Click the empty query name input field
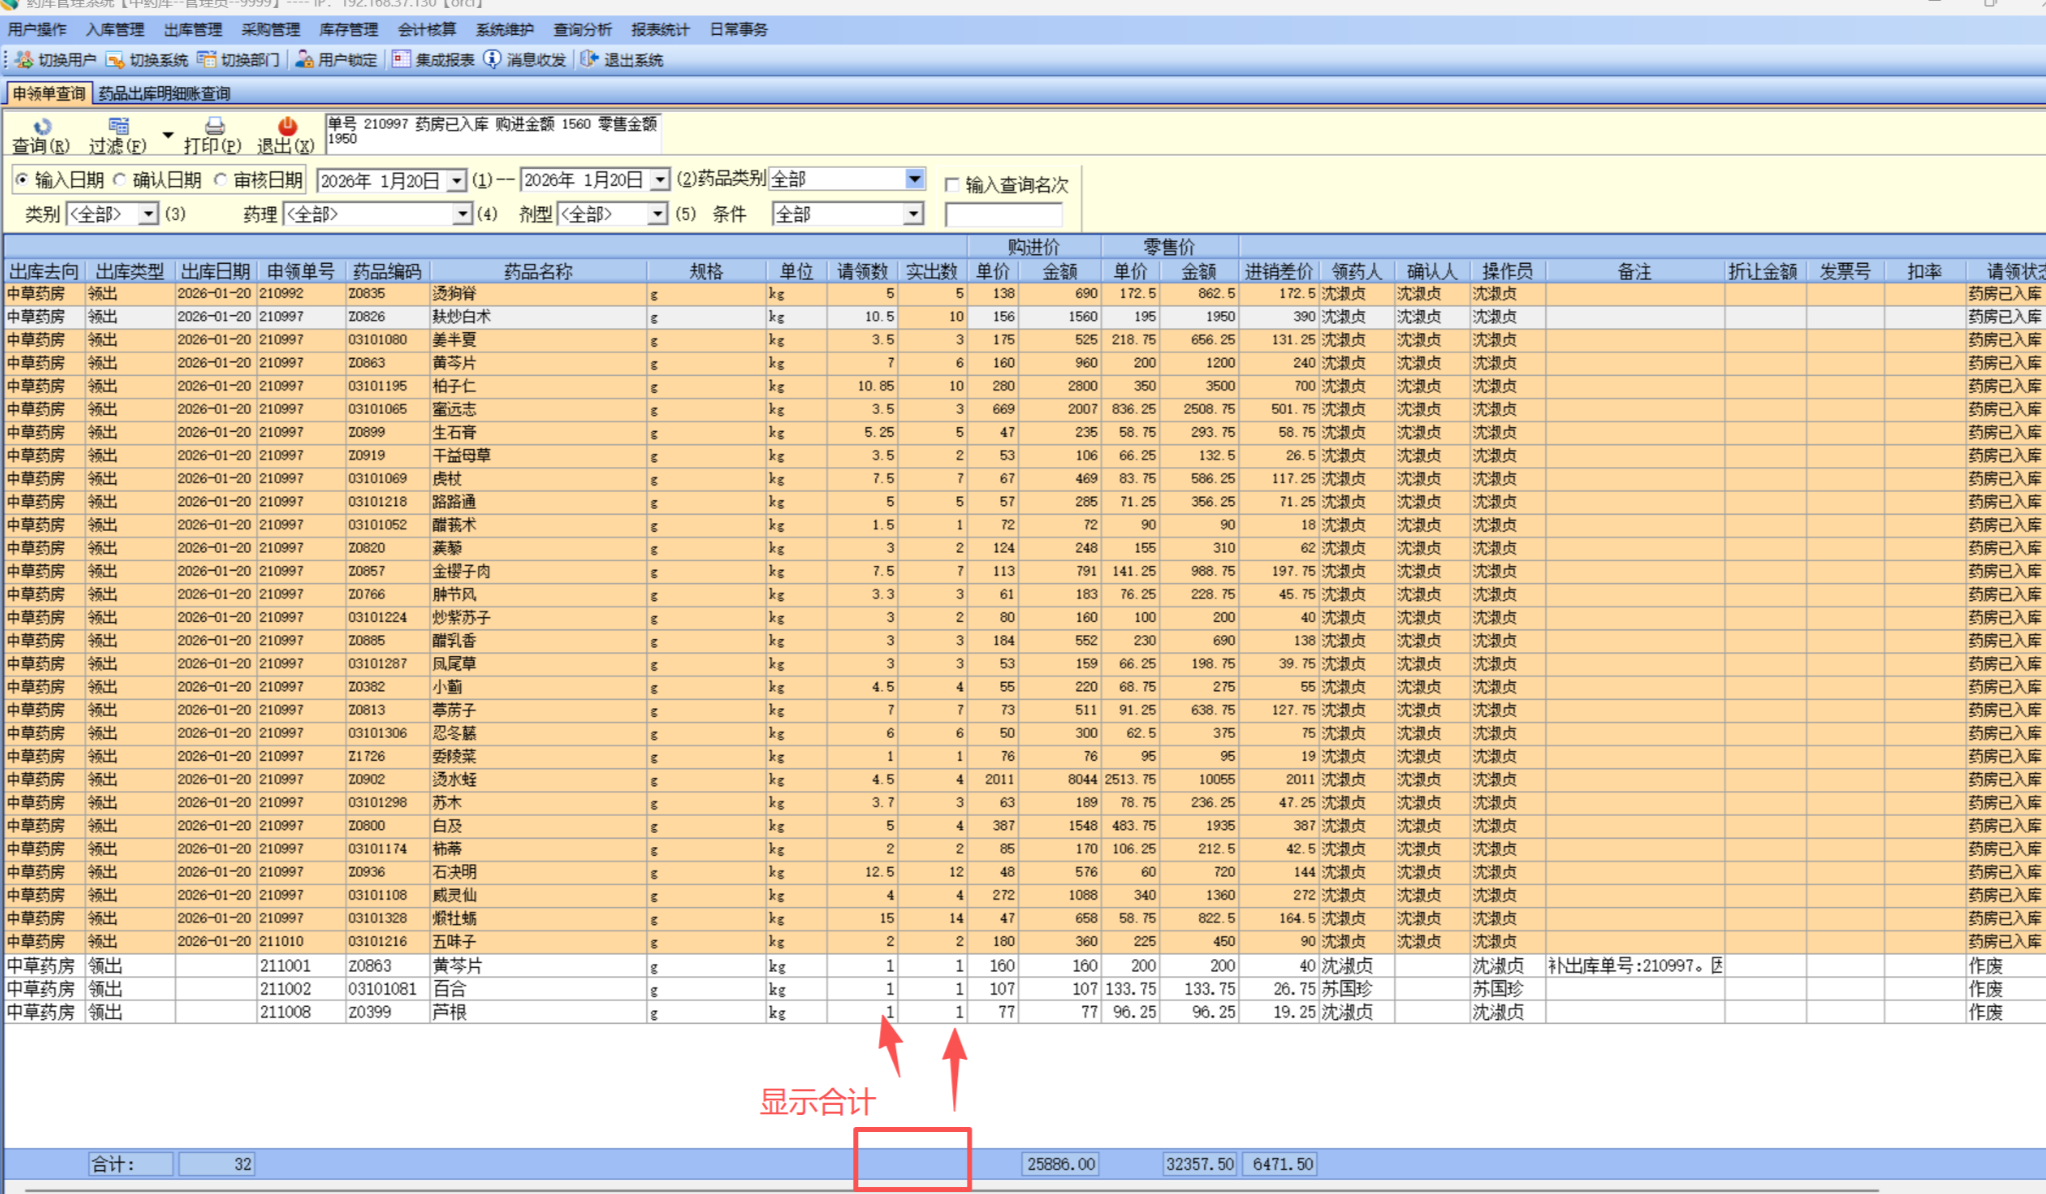 pyautogui.click(x=1003, y=215)
